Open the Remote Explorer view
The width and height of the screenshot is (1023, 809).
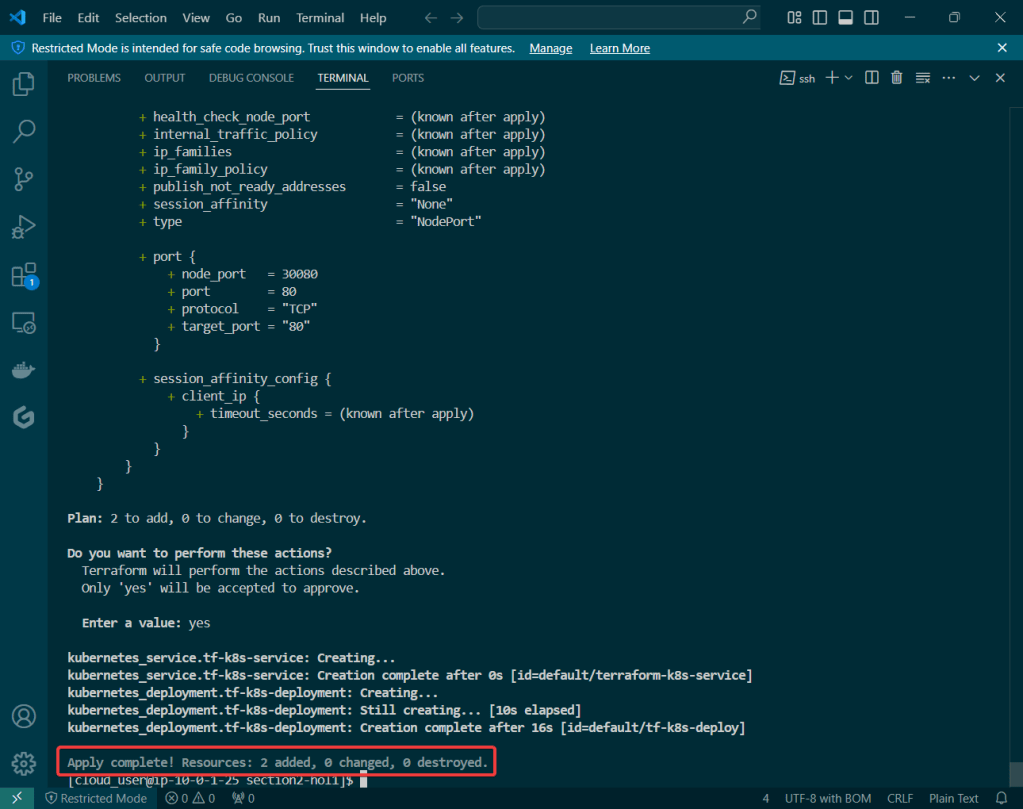tap(23, 323)
